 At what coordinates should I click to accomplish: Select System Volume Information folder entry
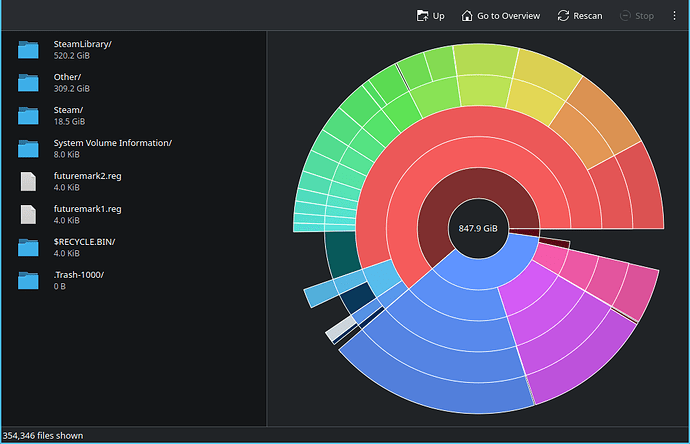(x=134, y=148)
